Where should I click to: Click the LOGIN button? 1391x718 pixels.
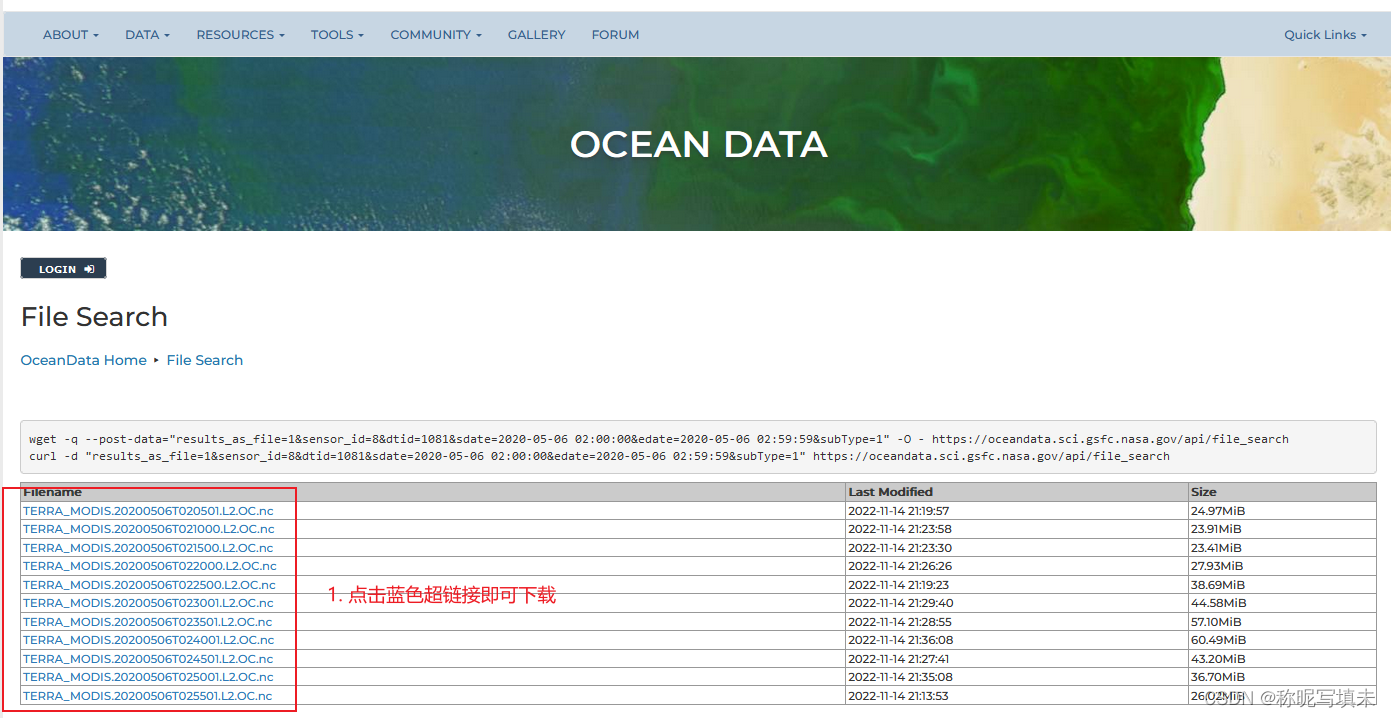coord(63,269)
